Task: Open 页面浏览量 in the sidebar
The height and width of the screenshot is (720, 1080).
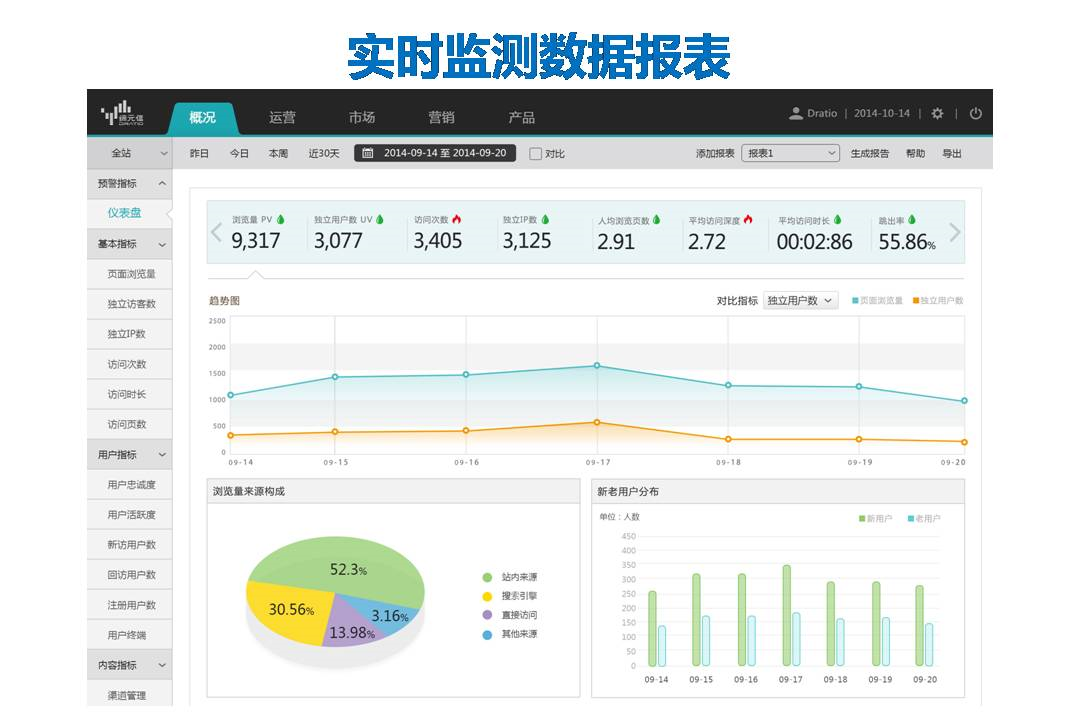Action: pos(129,274)
